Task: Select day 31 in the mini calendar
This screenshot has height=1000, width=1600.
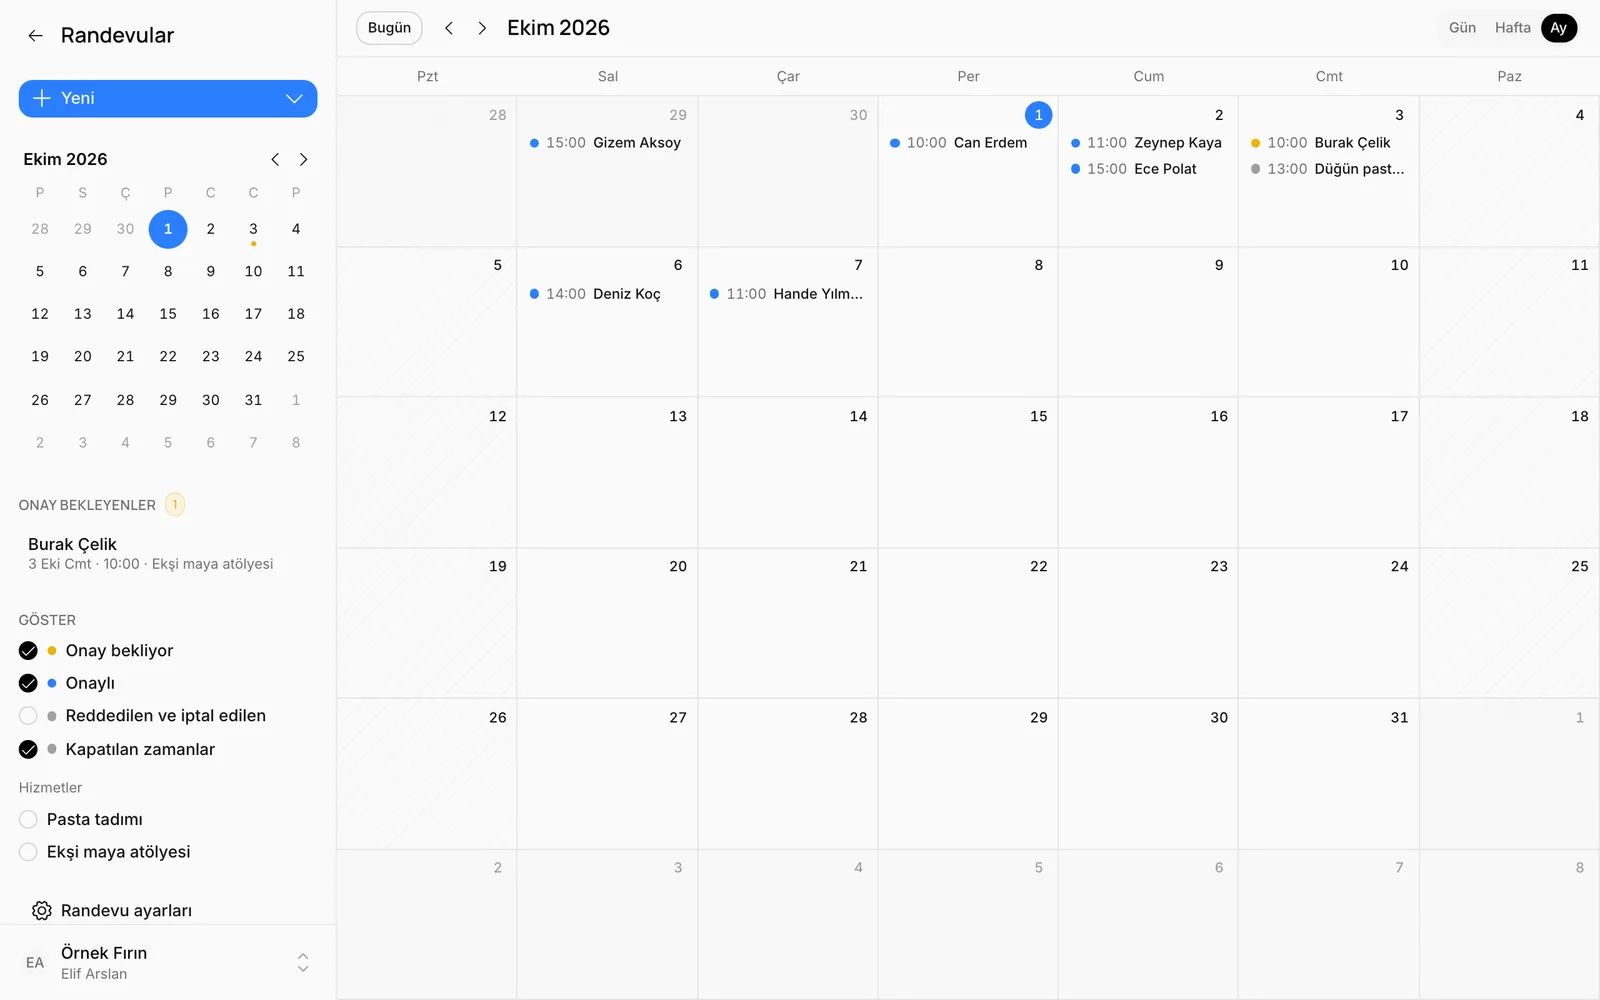Action: (x=253, y=400)
